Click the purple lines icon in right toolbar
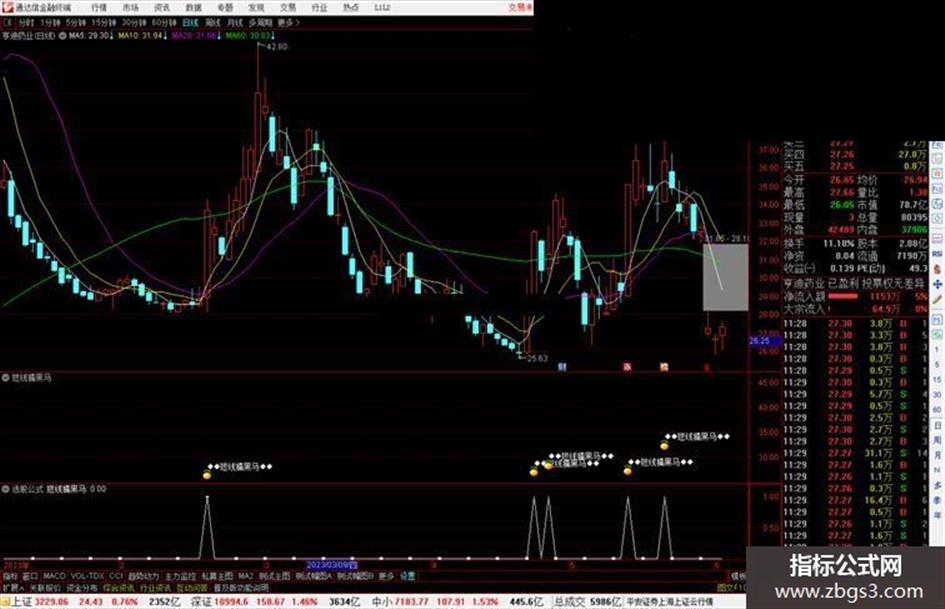The height and width of the screenshot is (609, 945). (x=938, y=239)
